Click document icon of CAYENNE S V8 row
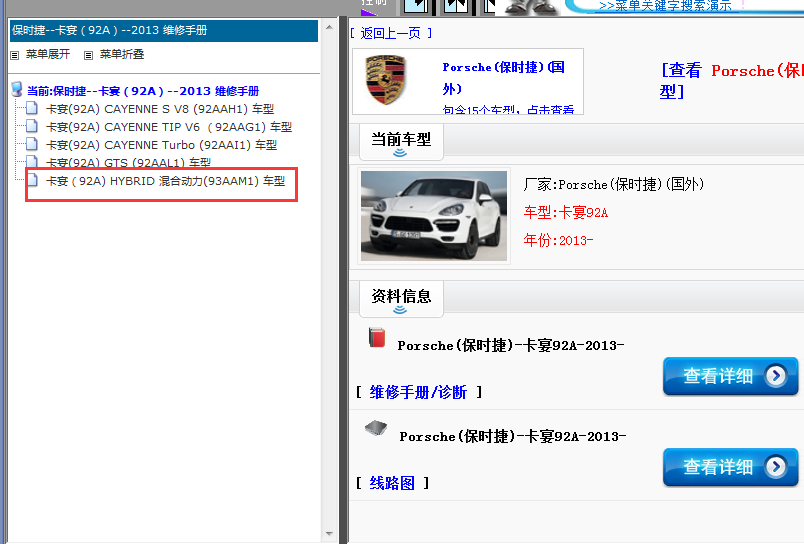The height and width of the screenshot is (544, 804). (x=32, y=108)
